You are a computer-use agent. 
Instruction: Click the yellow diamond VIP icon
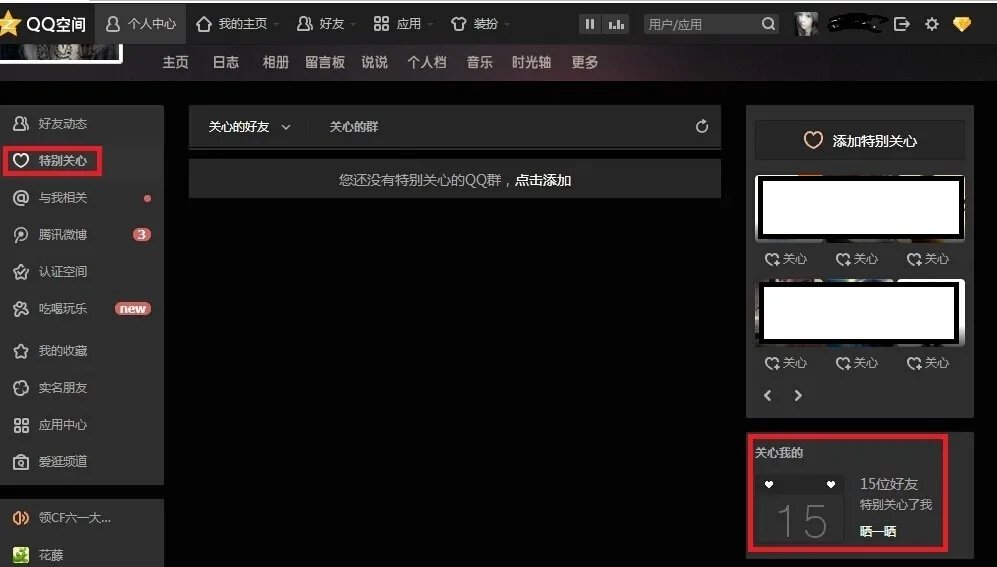(x=962, y=24)
